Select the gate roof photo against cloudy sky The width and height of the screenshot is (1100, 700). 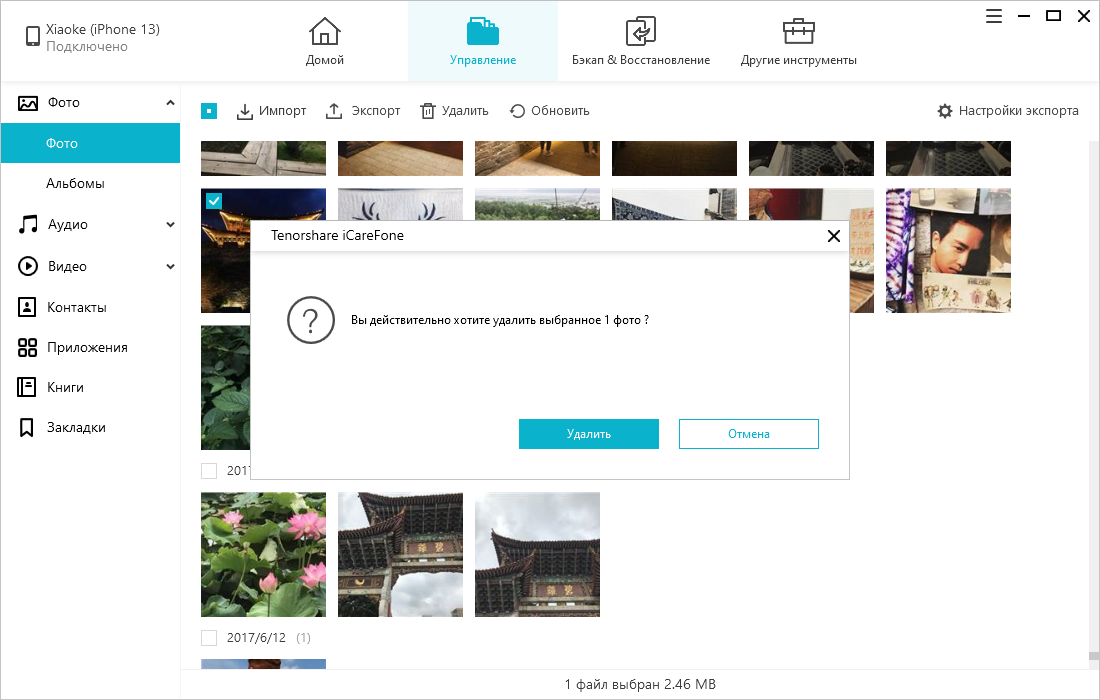tap(537, 555)
